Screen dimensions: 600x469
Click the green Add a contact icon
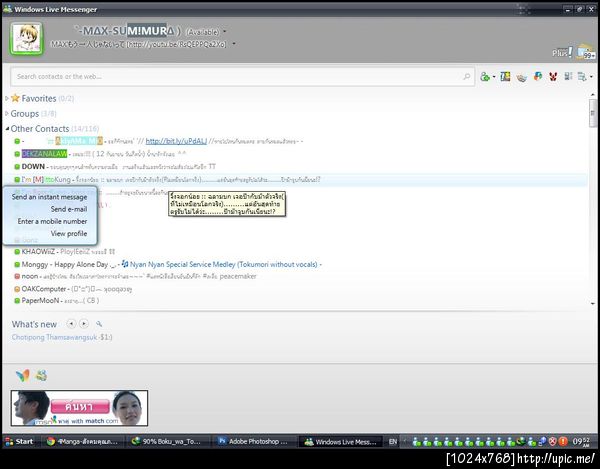point(485,77)
